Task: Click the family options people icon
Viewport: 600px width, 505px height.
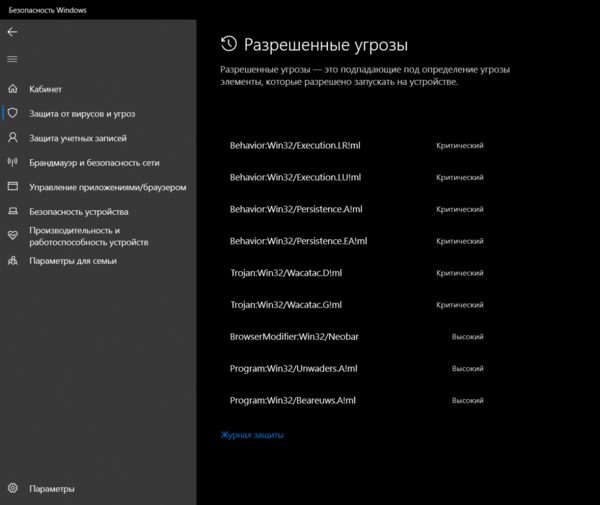Action: point(12,261)
